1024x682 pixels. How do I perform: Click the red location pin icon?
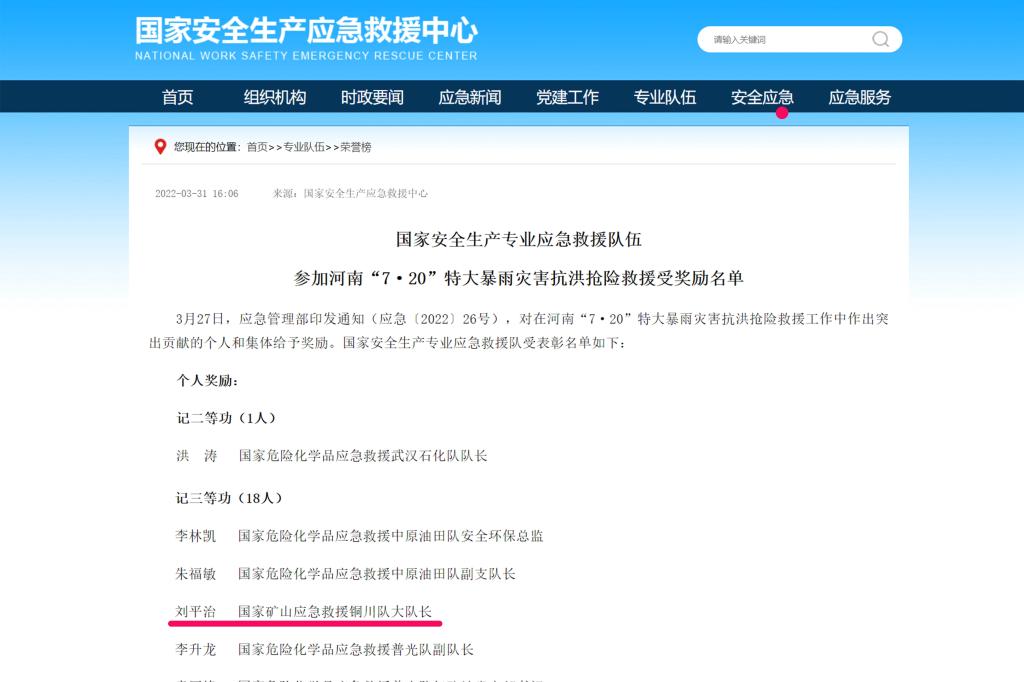pos(160,147)
